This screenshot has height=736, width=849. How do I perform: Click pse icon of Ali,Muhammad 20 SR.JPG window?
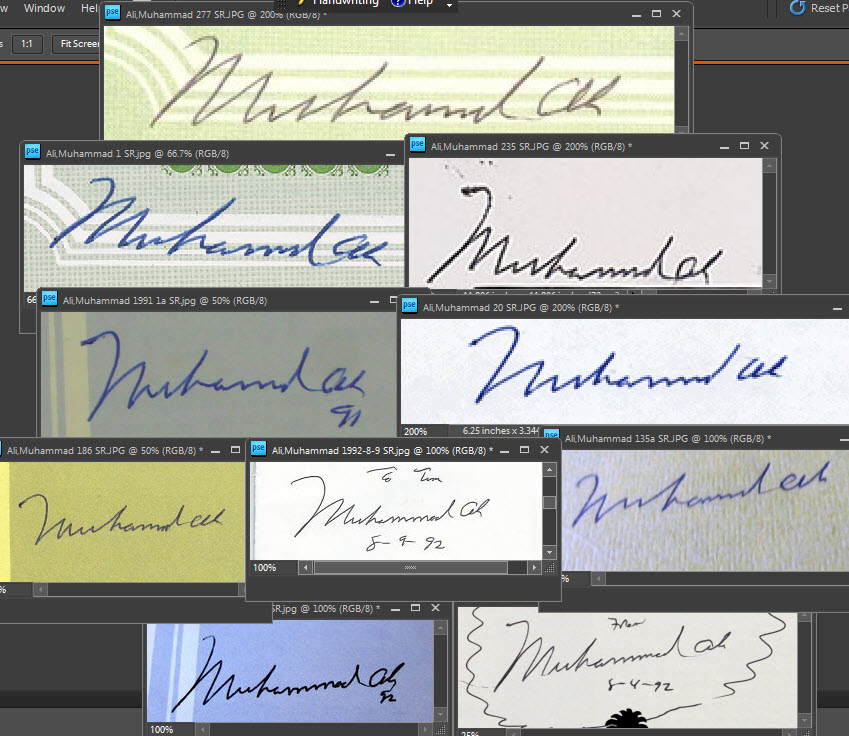409,305
